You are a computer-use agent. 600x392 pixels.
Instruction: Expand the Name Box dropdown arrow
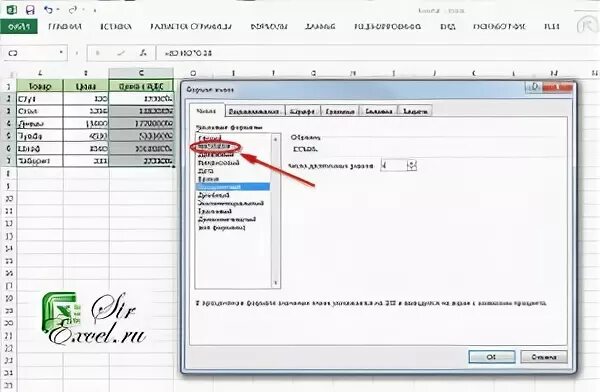point(61,52)
